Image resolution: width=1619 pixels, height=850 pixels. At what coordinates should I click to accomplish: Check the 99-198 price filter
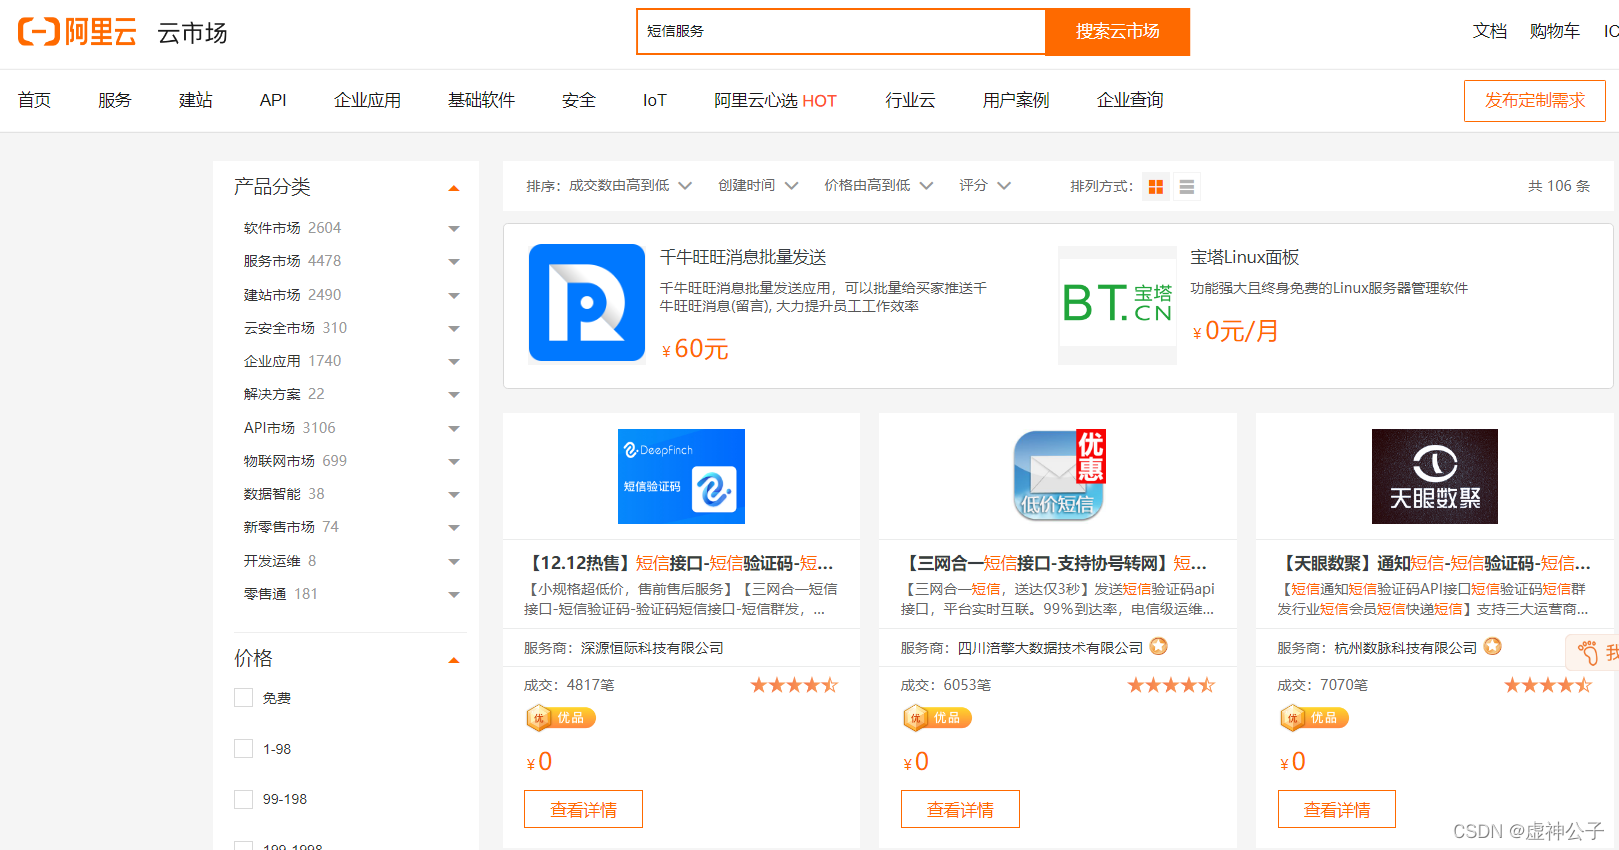[243, 799]
